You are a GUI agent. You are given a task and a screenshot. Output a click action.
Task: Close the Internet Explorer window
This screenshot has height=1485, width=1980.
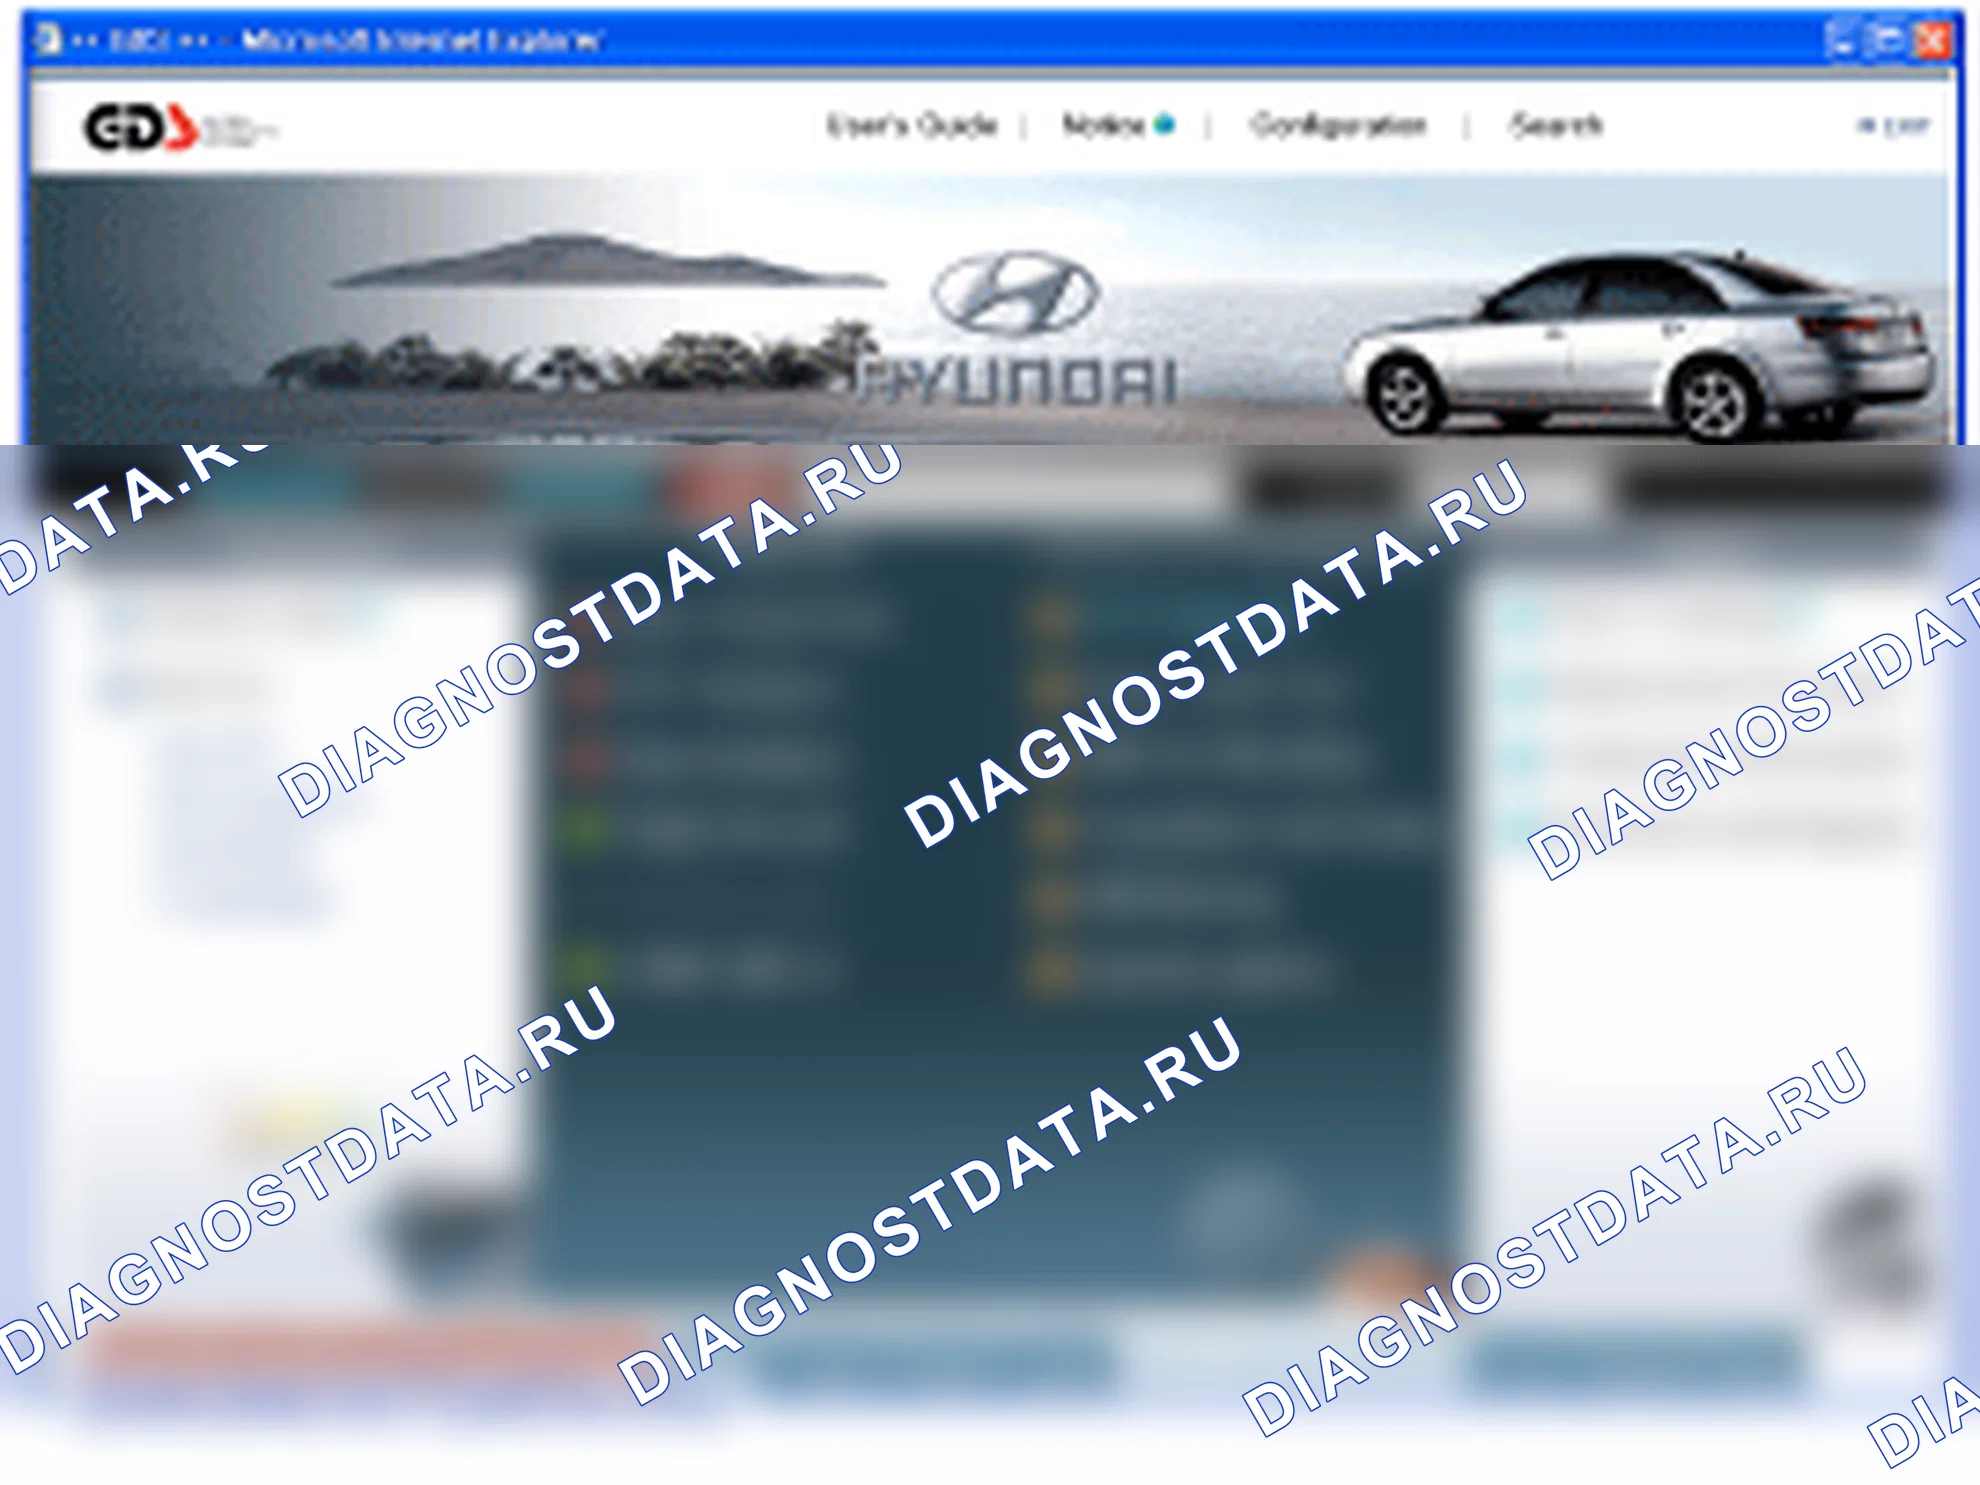[x=1931, y=41]
